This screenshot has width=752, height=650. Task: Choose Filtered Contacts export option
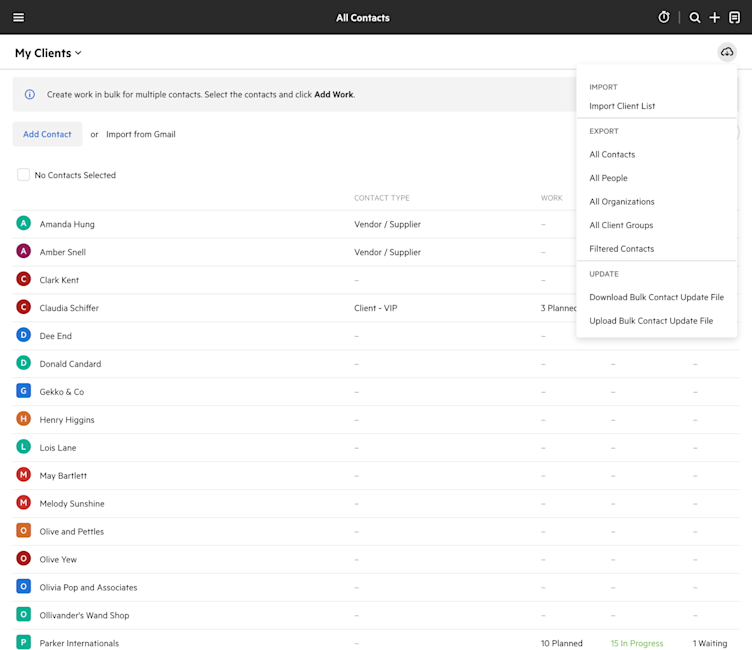622,248
